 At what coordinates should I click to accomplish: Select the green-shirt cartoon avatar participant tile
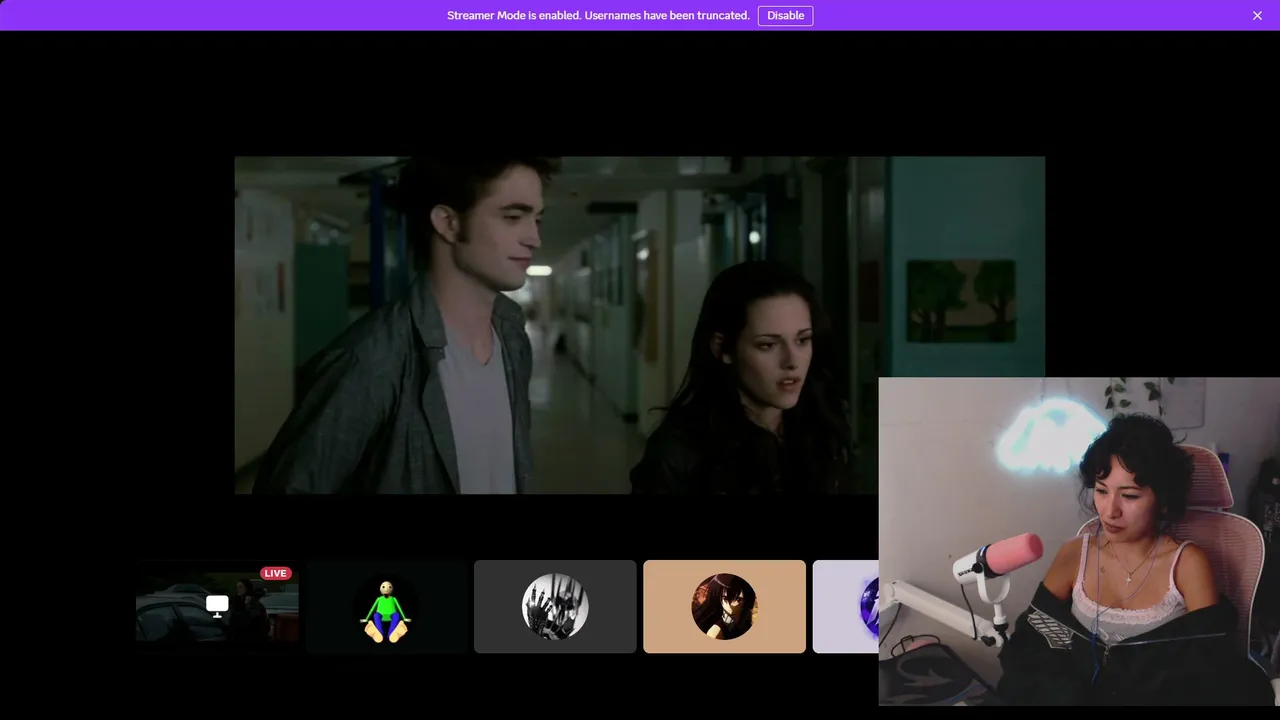point(386,606)
